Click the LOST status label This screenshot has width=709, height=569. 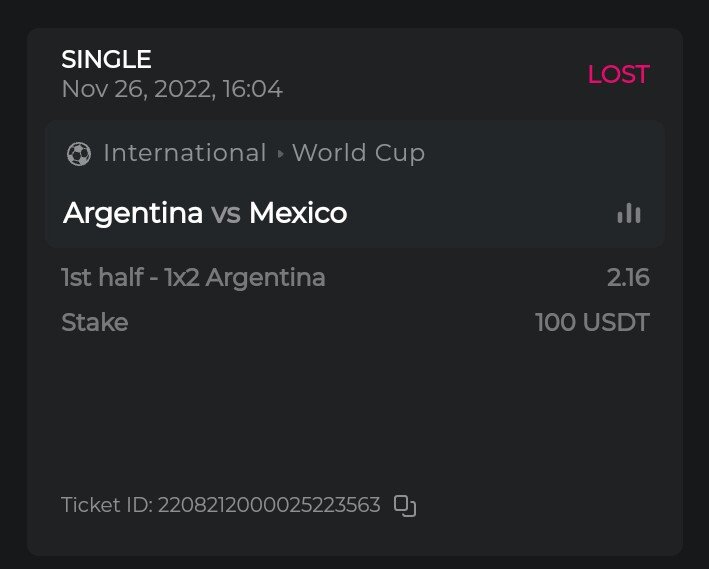[618, 75]
